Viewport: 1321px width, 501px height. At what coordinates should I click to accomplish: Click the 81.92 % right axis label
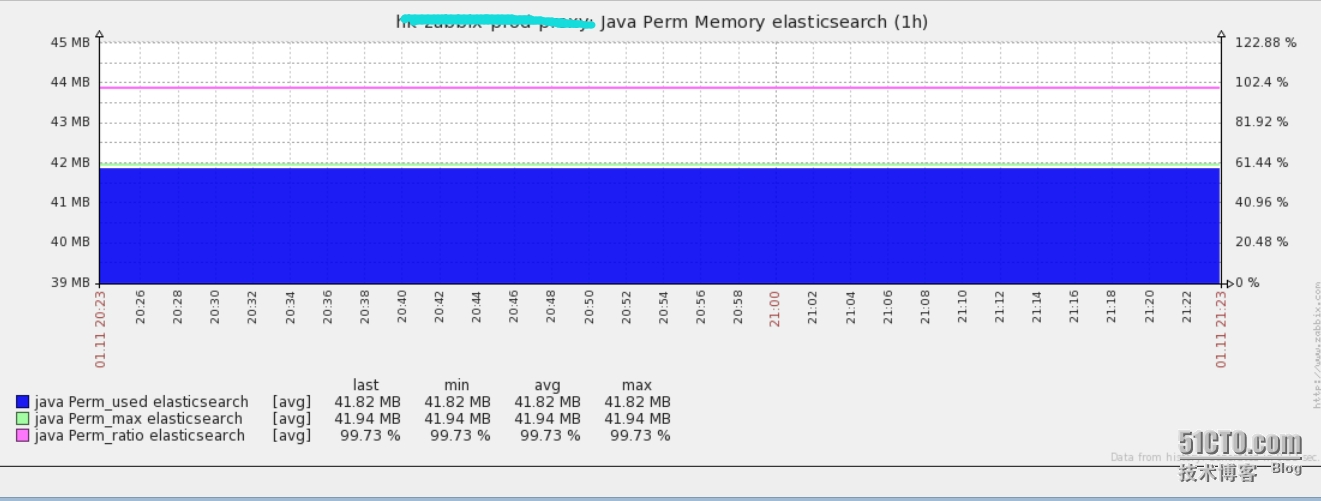click(x=1262, y=122)
